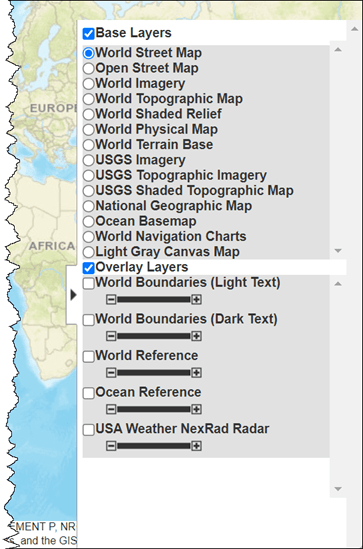Select Open Street Map base layer
Image resolution: width=363 pixels, height=549 pixels.
click(x=89, y=69)
